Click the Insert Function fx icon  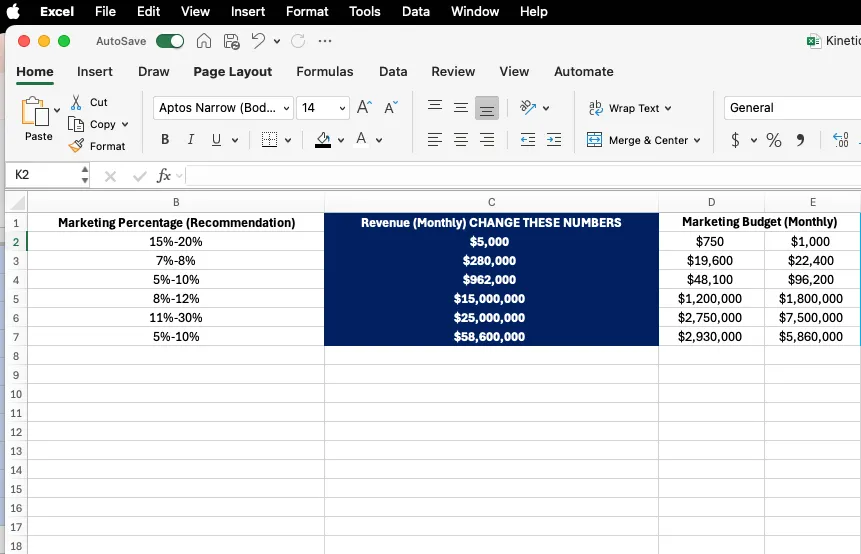(x=164, y=175)
